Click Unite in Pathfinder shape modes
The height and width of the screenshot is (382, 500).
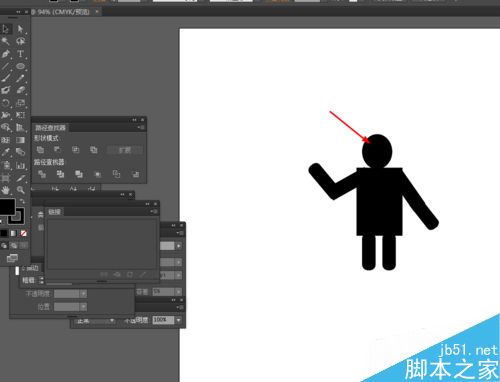(40, 150)
